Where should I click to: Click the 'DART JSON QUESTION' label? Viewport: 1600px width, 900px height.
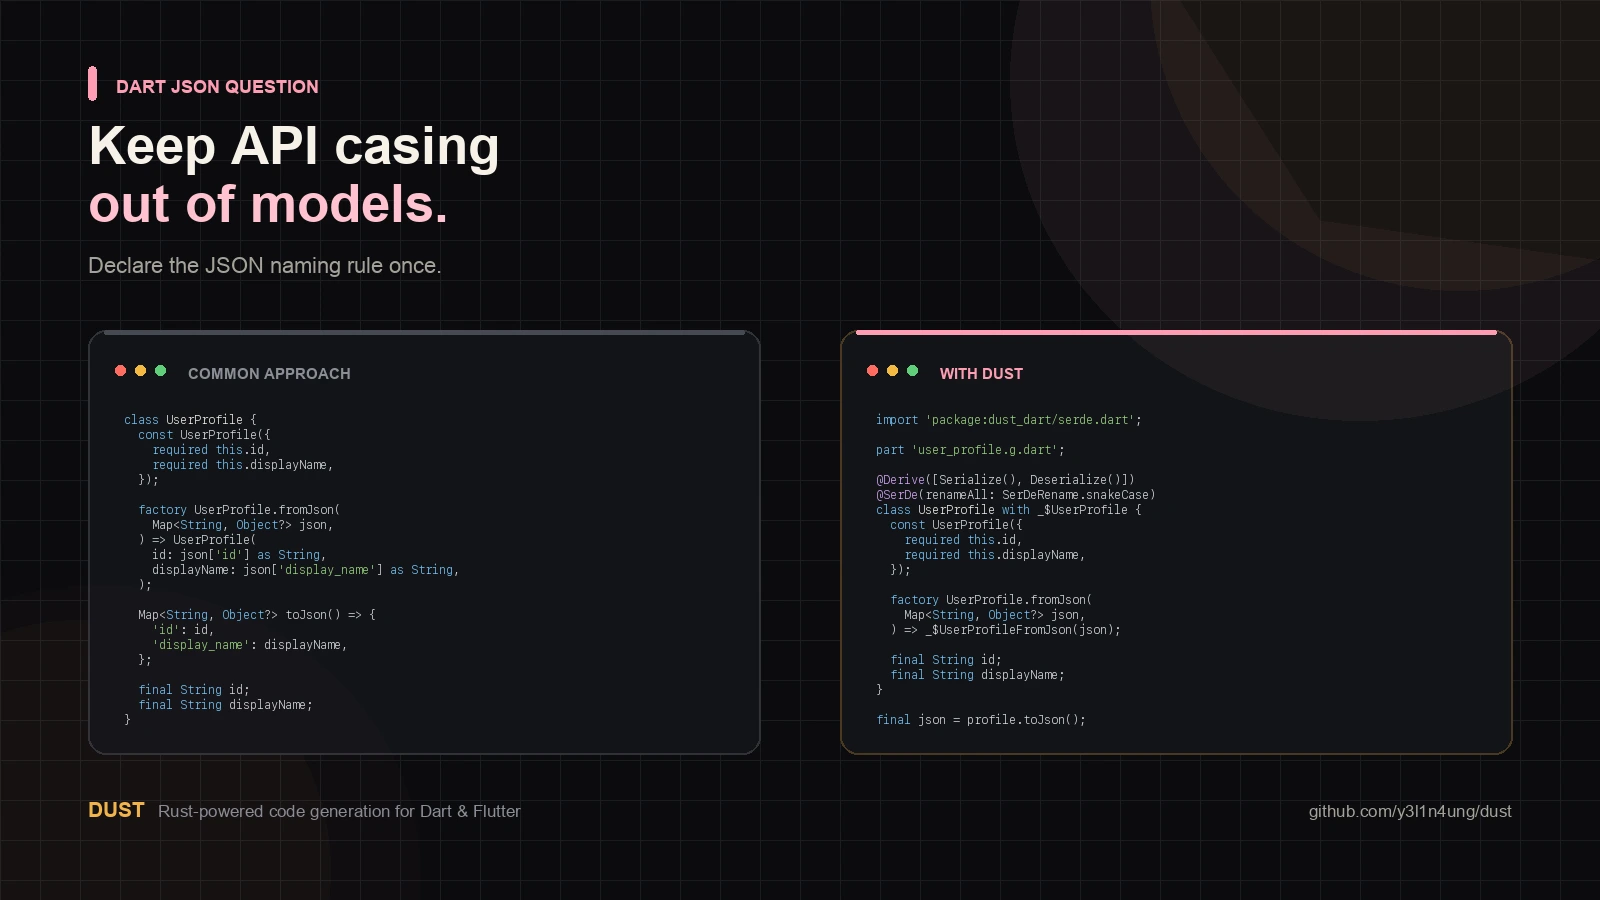pyautogui.click(x=217, y=87)
